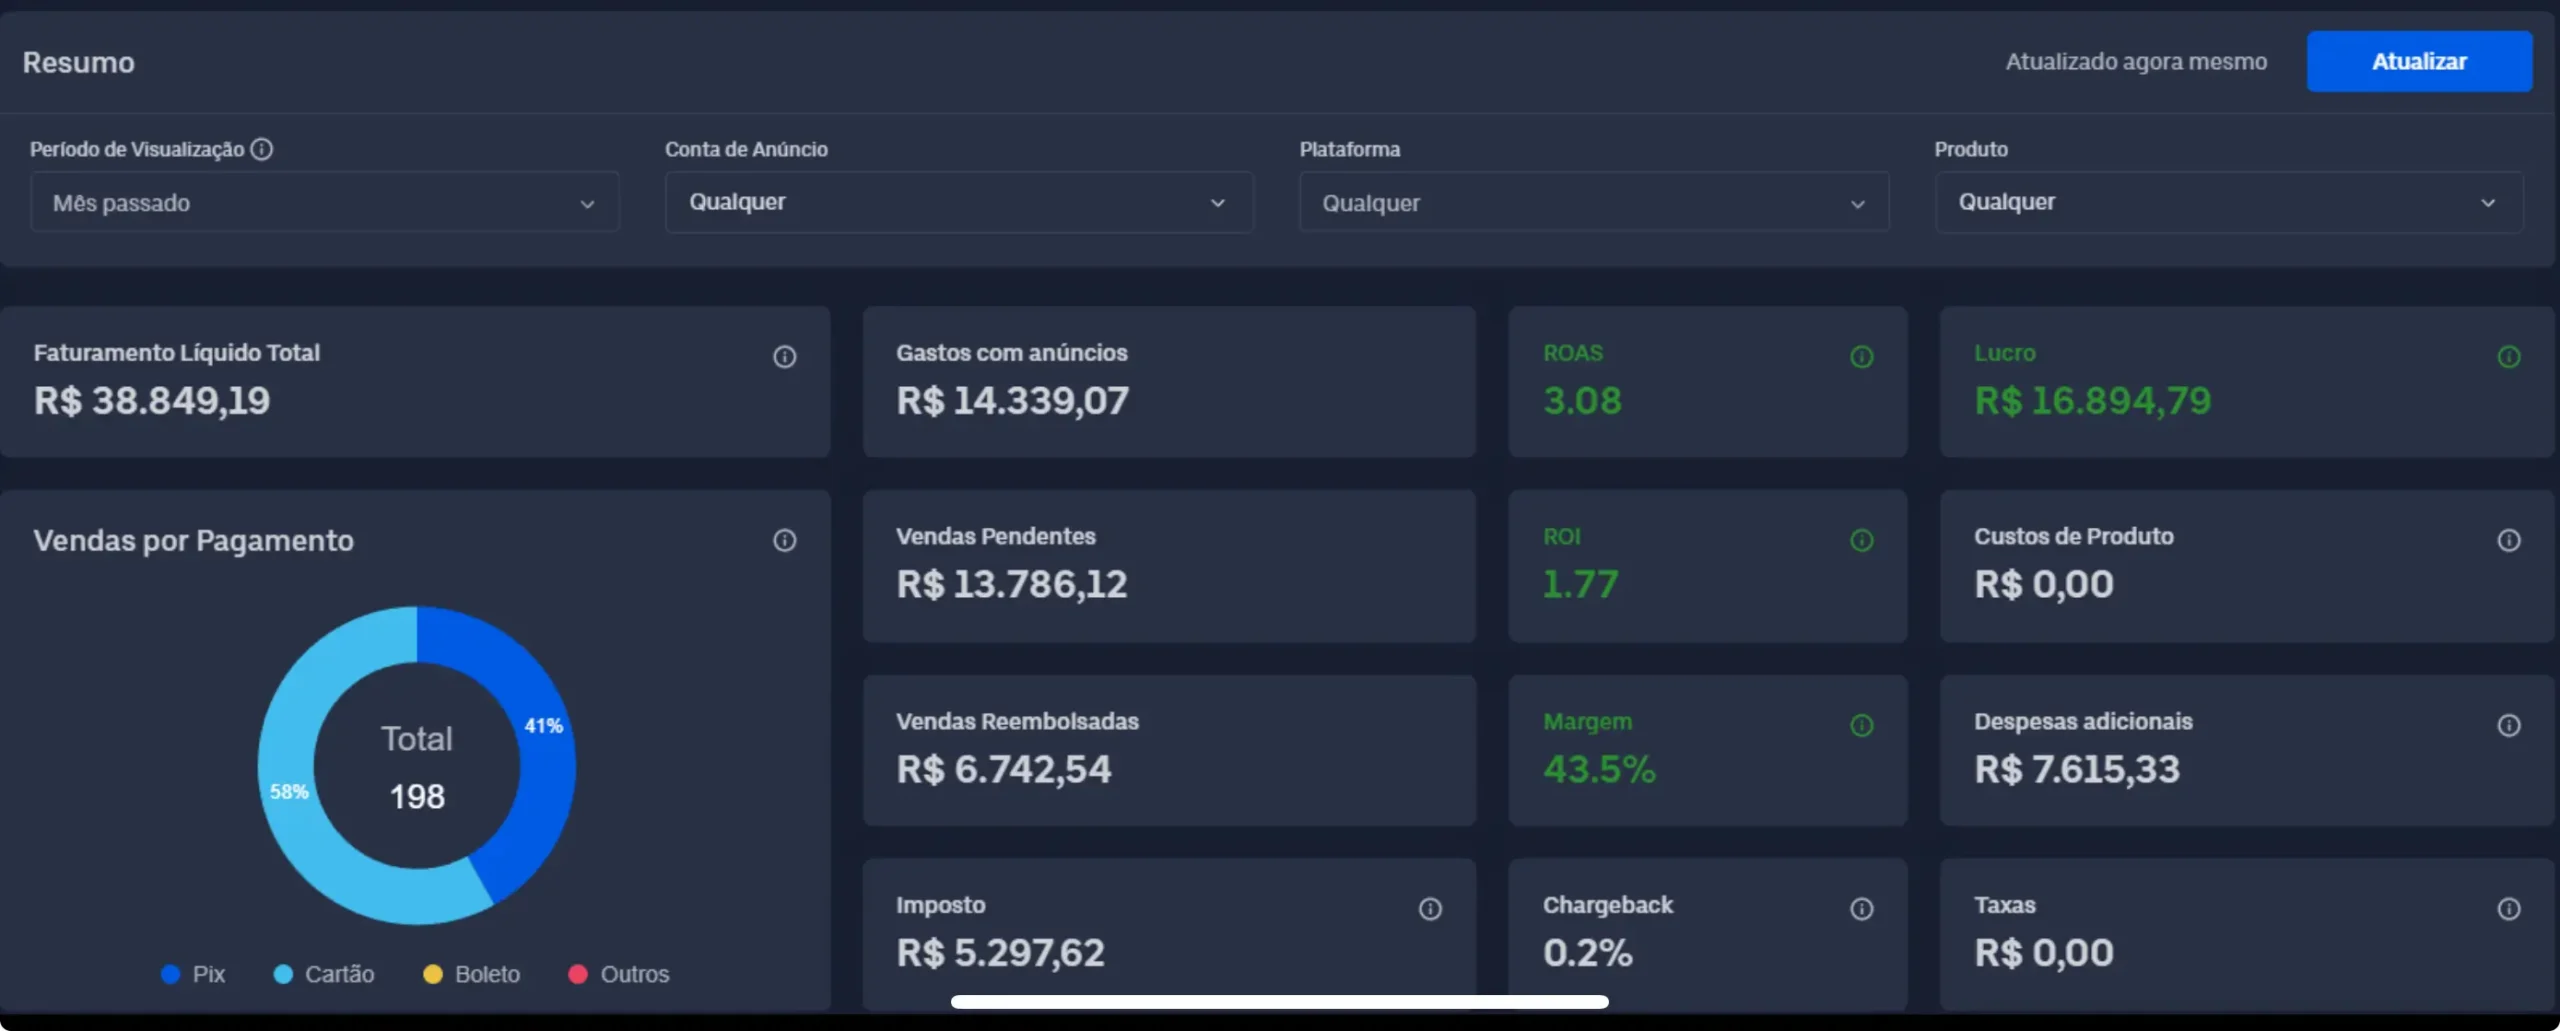This screenshot has height=1031, width=2560.
Task: Click the Margem info icon
Action: 1861,726
